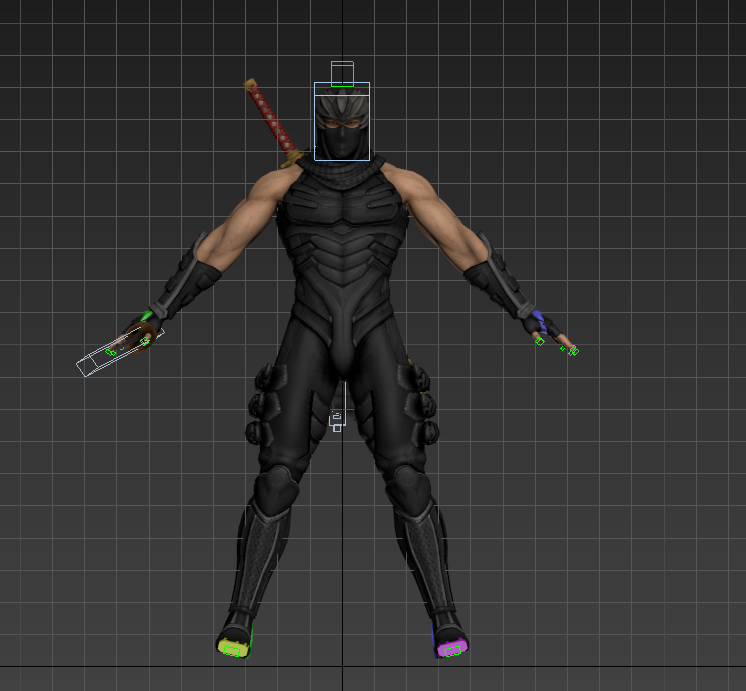Click the yellow toe bone on the left-side foot
The height and width of the screenshot is (691, 746).
233,648
